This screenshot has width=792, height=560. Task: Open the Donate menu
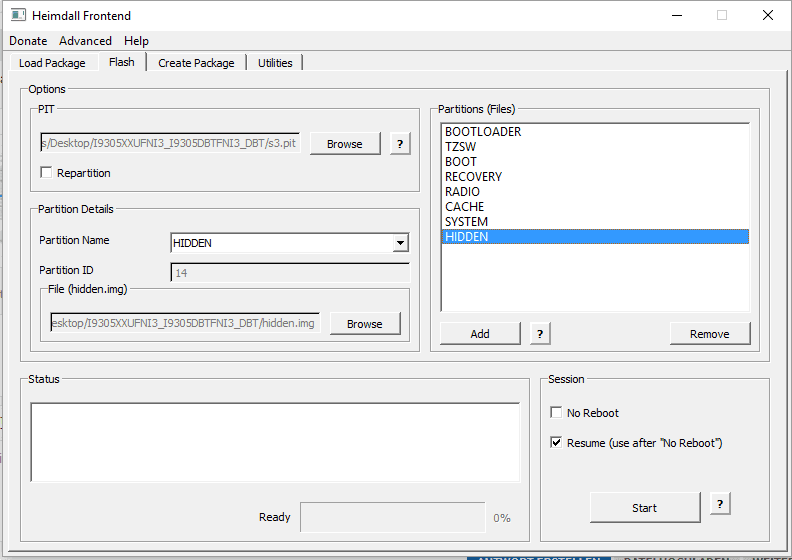(x=28, y=41)
